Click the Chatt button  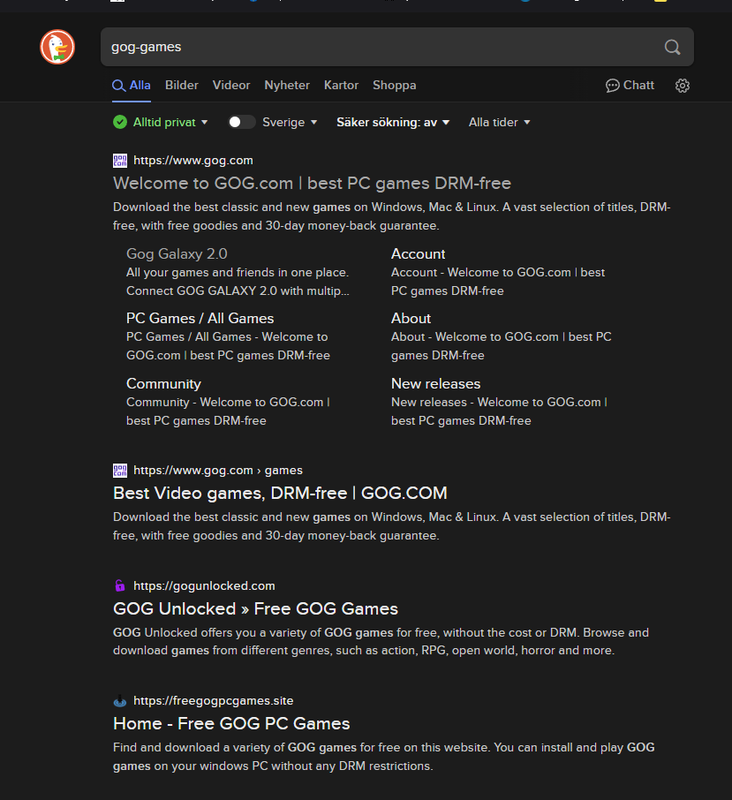click(630, 85)
